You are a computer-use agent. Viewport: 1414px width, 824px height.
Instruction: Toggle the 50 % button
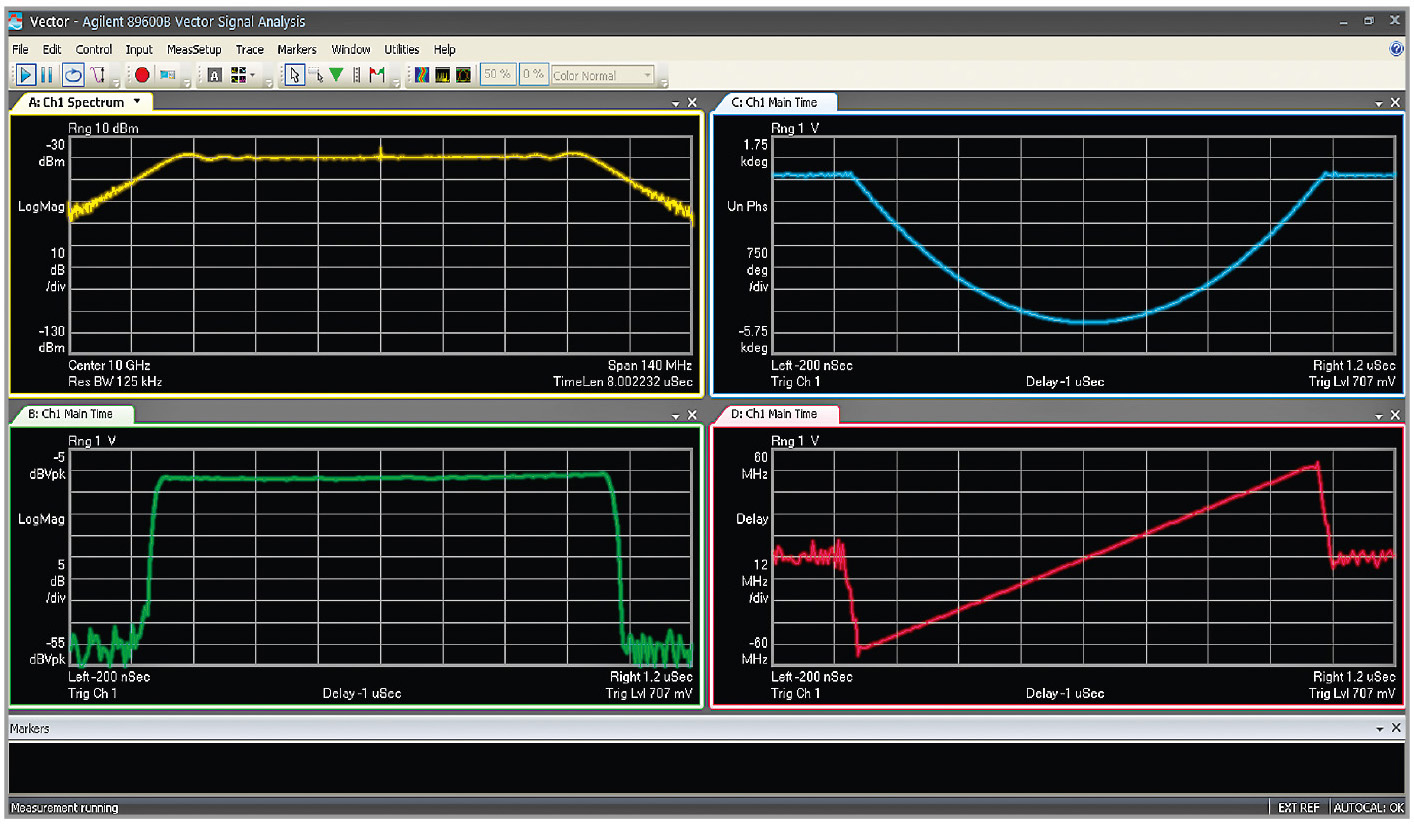coord(498,75)
